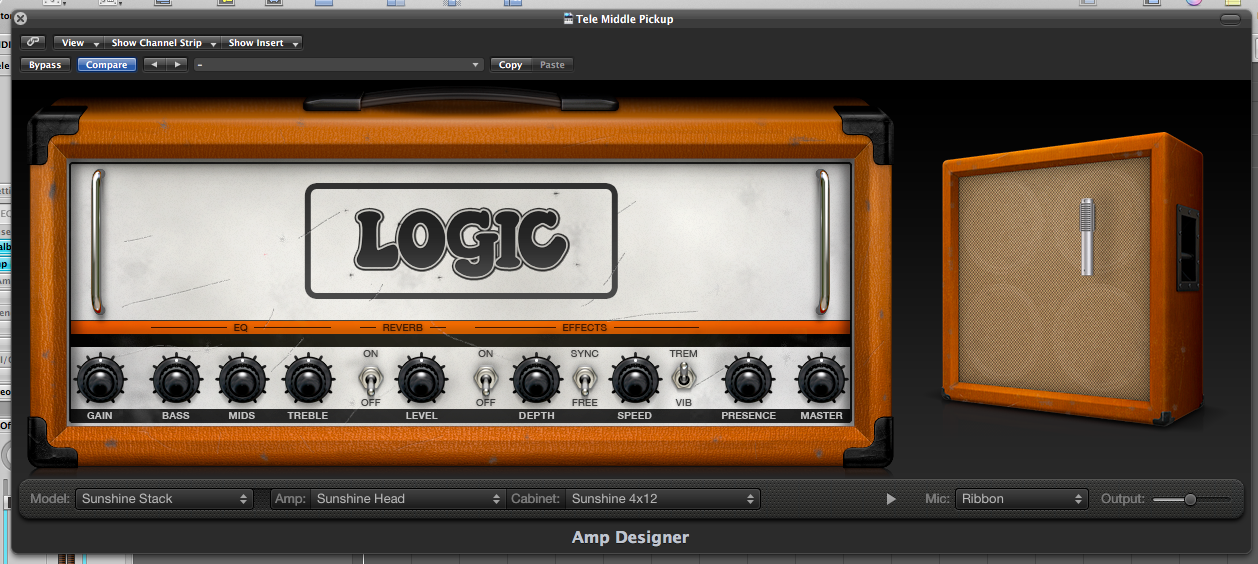Viewport: 1258px width, 564px height.
Task: Toggle the Effects ON/OFF switch
Action: pos(486,380)
